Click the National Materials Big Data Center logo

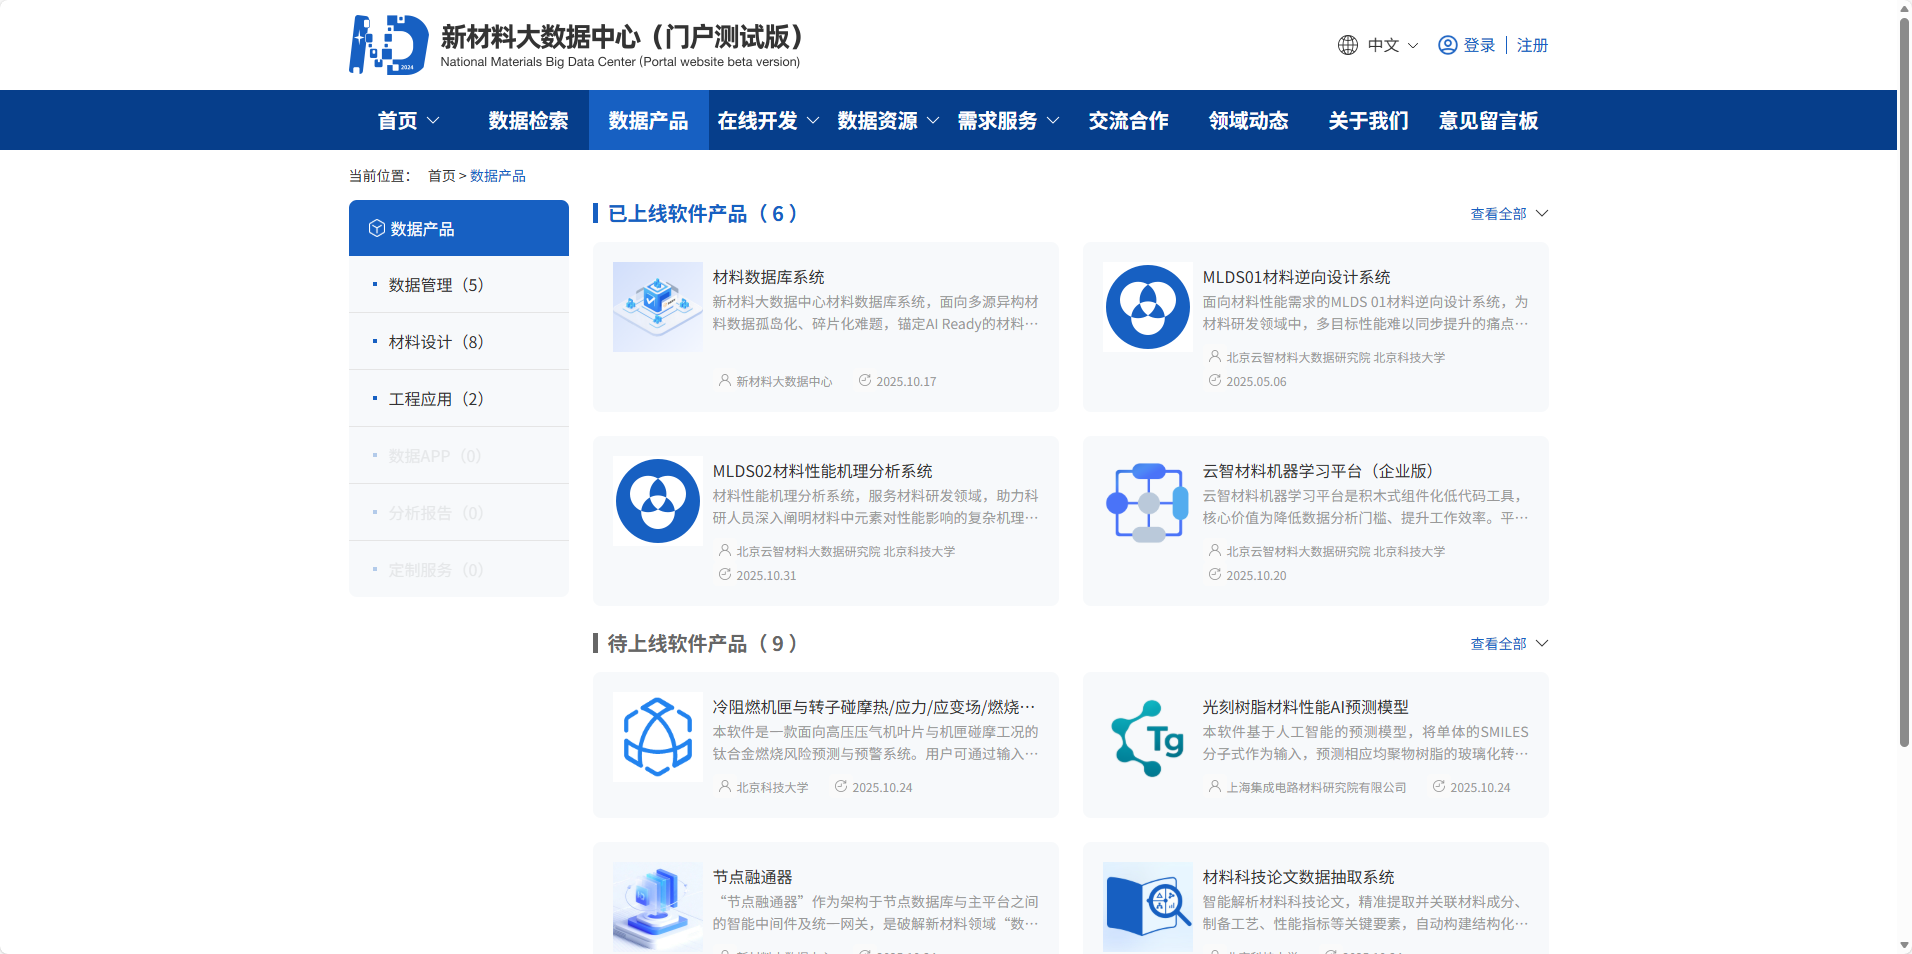[389, 45]
